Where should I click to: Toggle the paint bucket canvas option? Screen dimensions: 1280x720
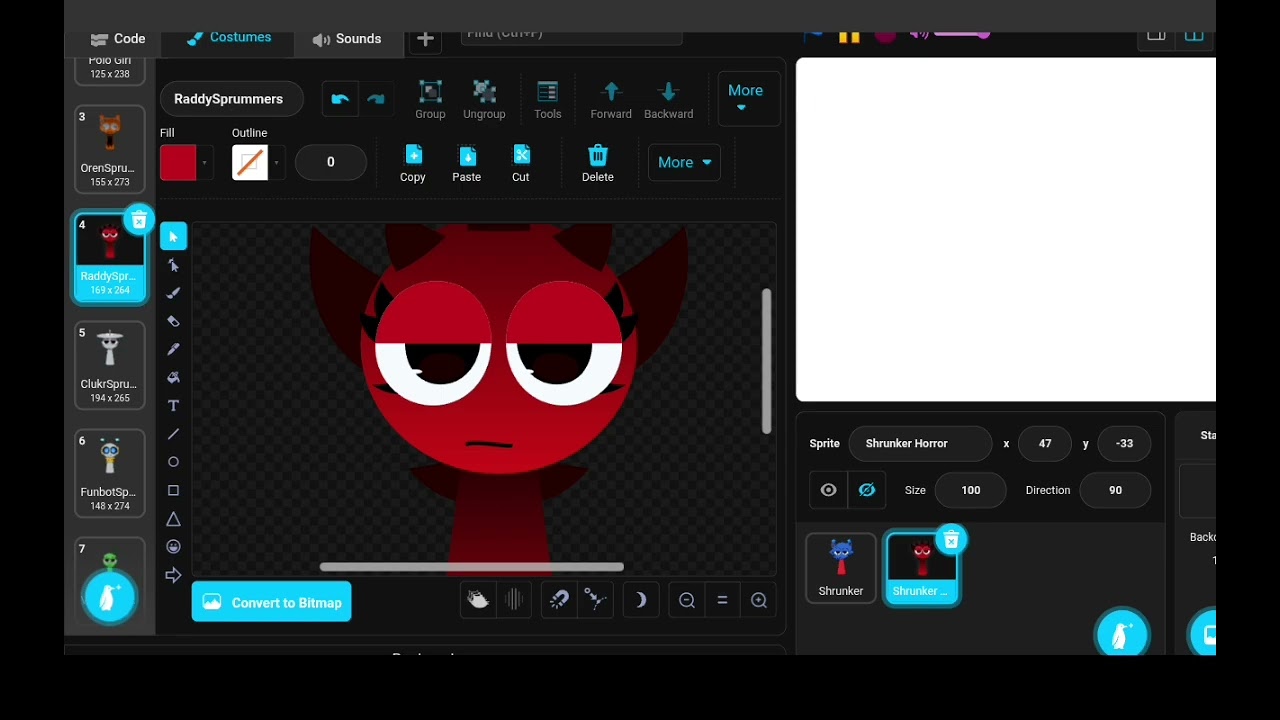pos(478,600)
